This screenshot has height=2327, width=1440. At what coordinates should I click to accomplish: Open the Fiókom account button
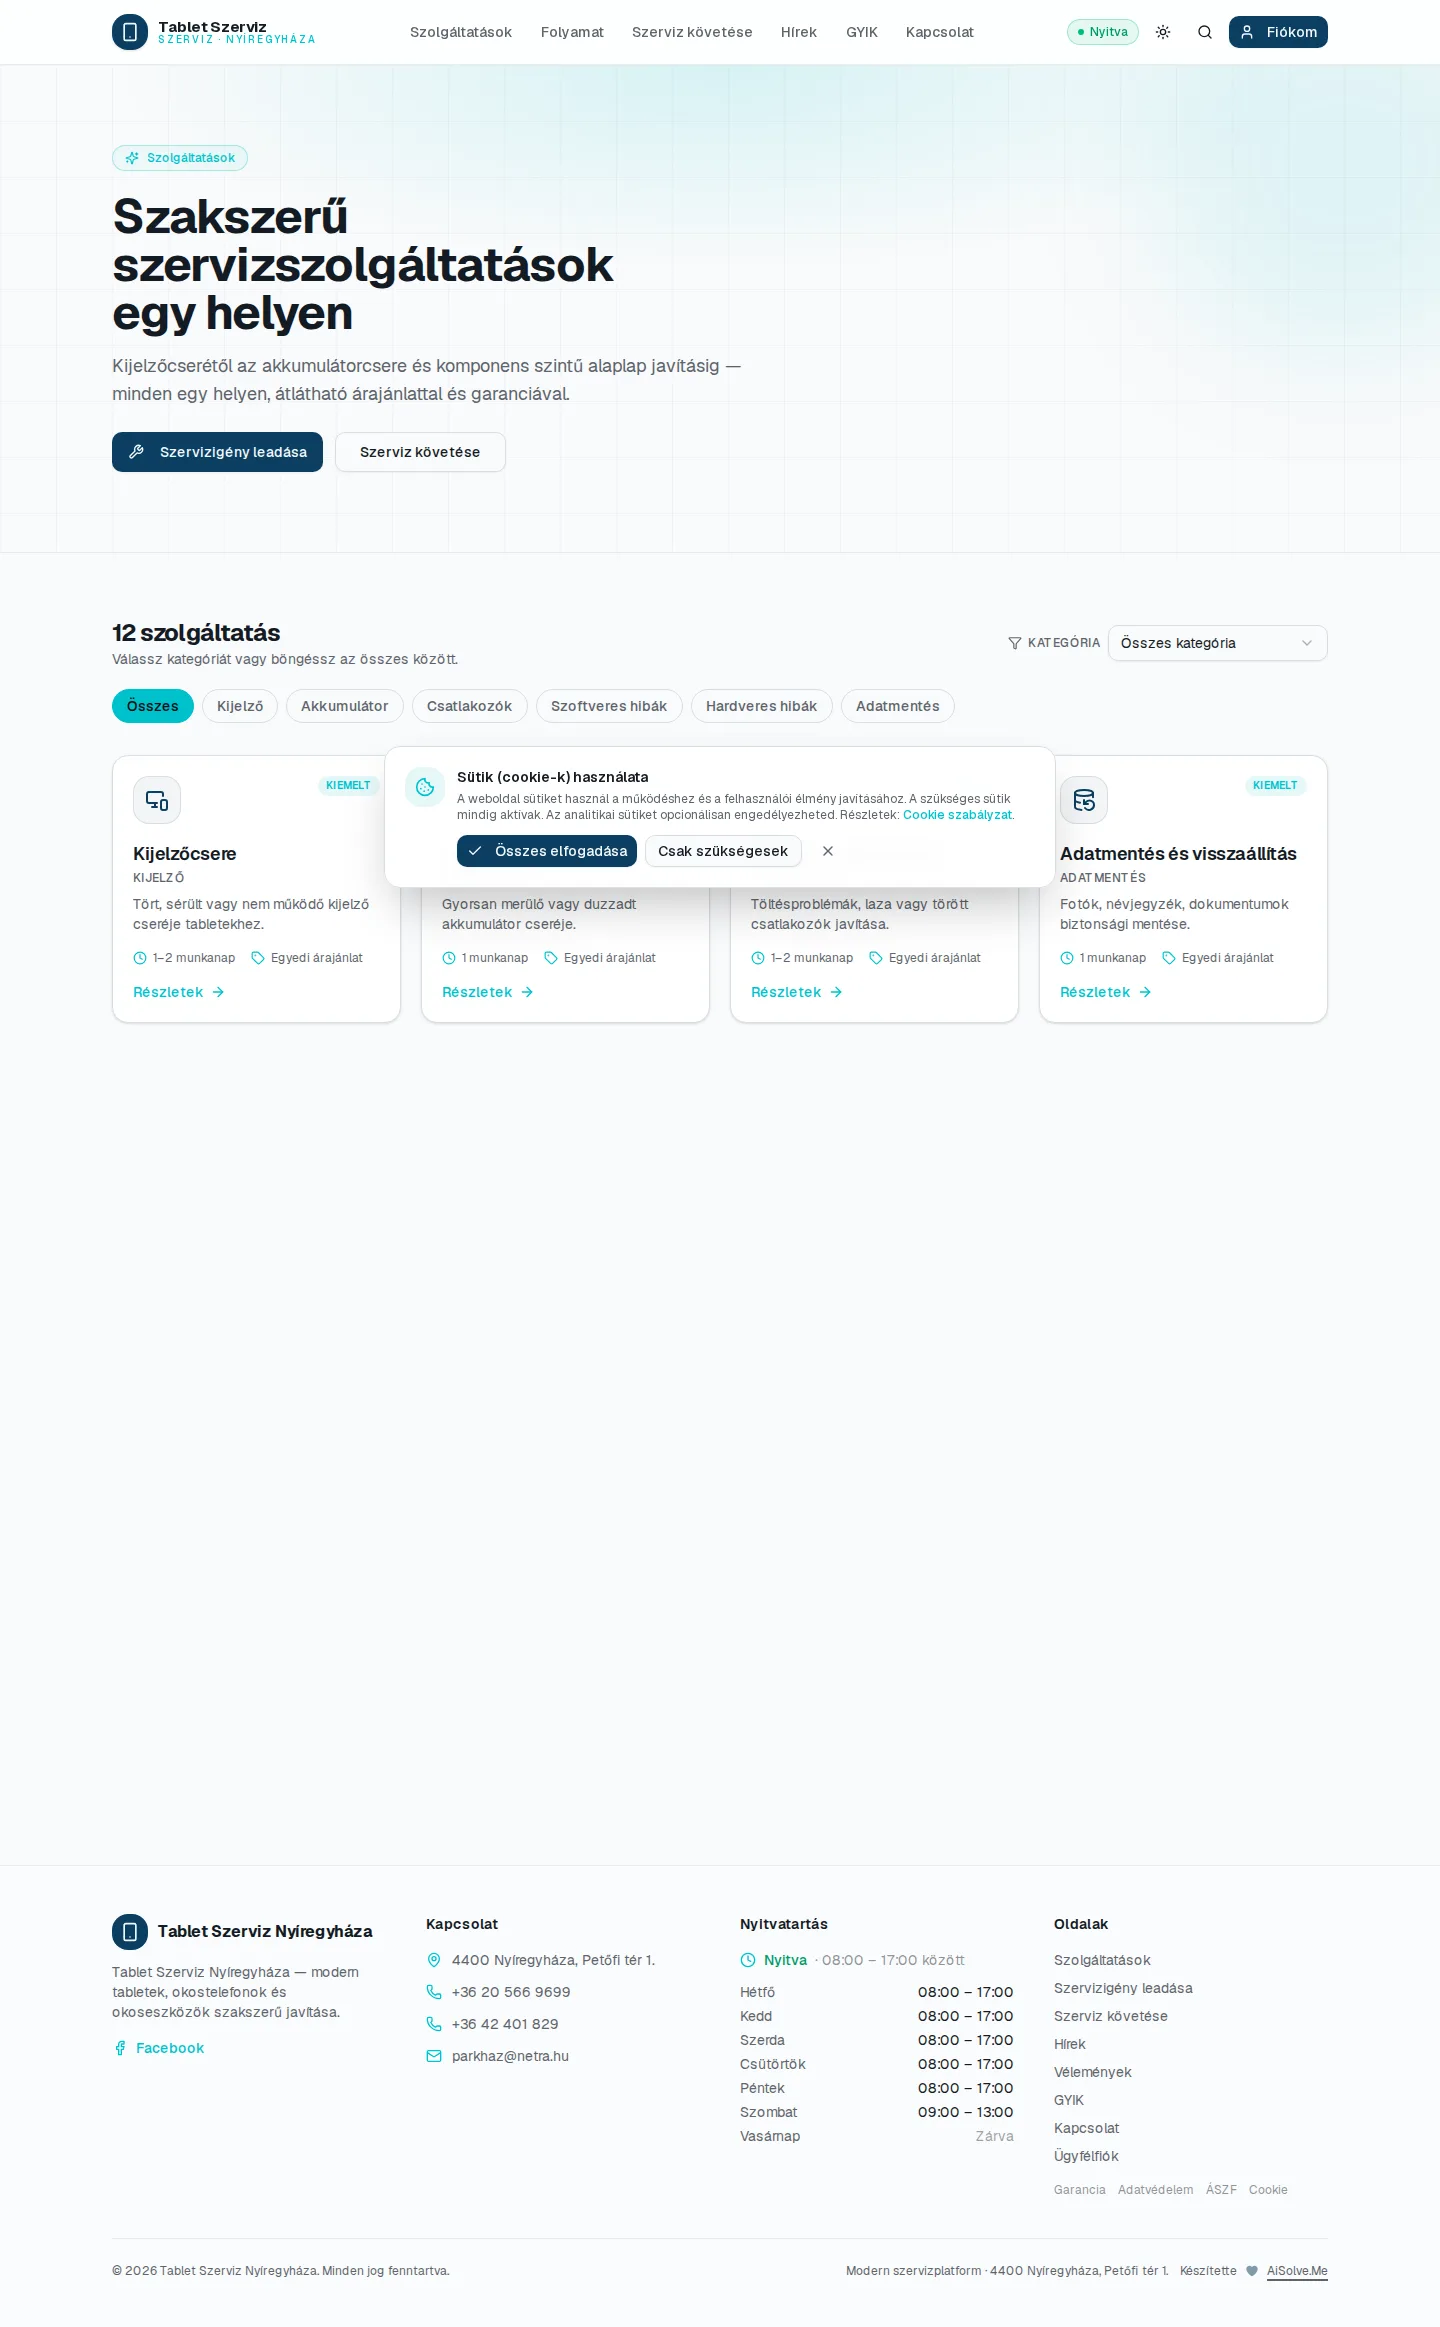[1278, 32]
